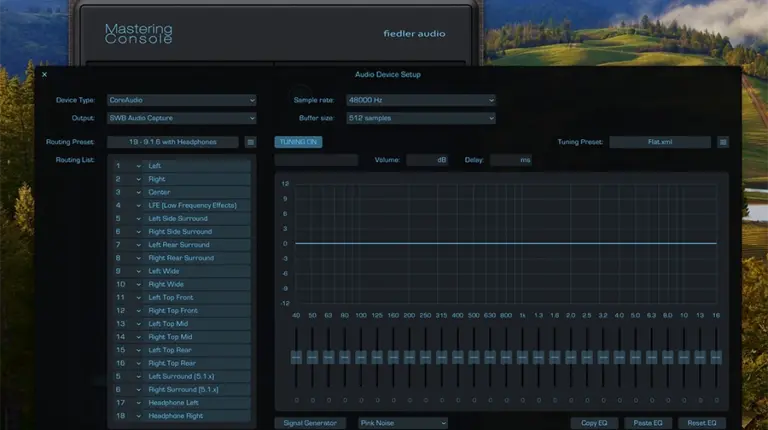Expand the Buffer size dropdown
Image resolution: width=768 pixels, height=430 pixels.
pyautogui.click(x=420, y=118)
